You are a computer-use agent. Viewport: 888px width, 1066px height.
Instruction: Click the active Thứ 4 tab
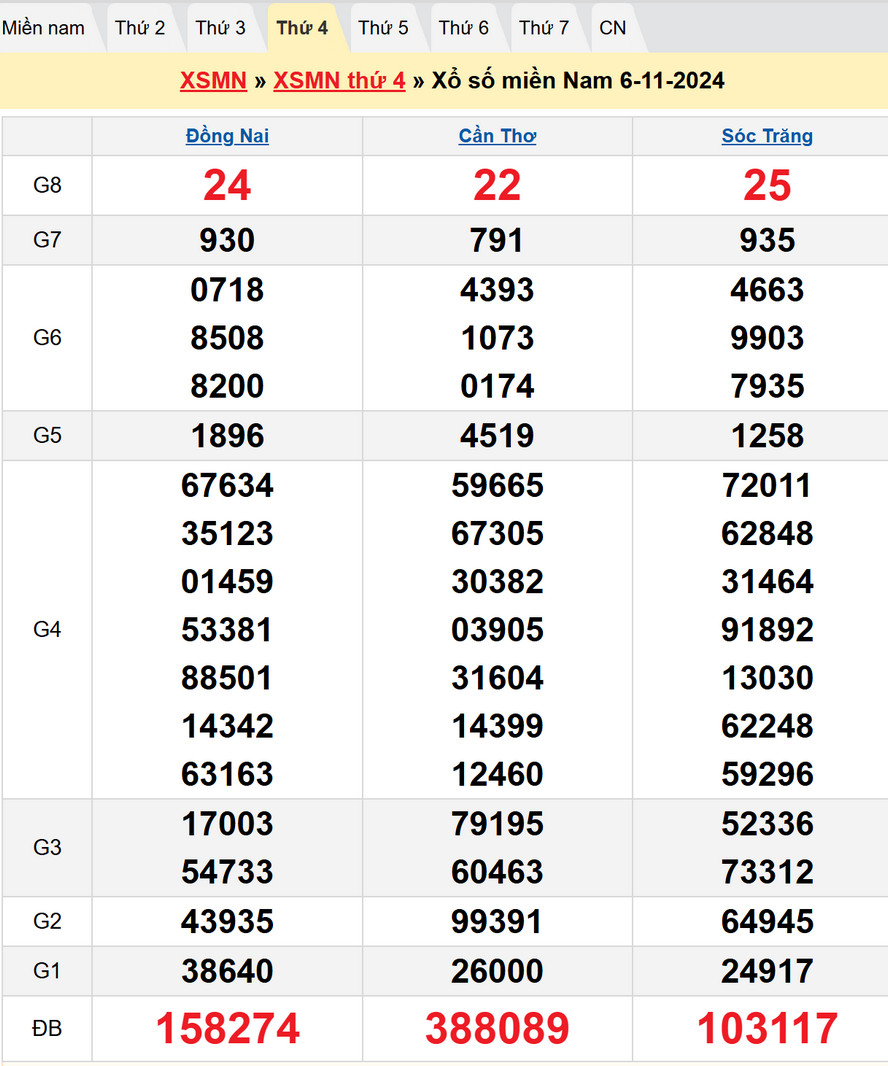302,28
